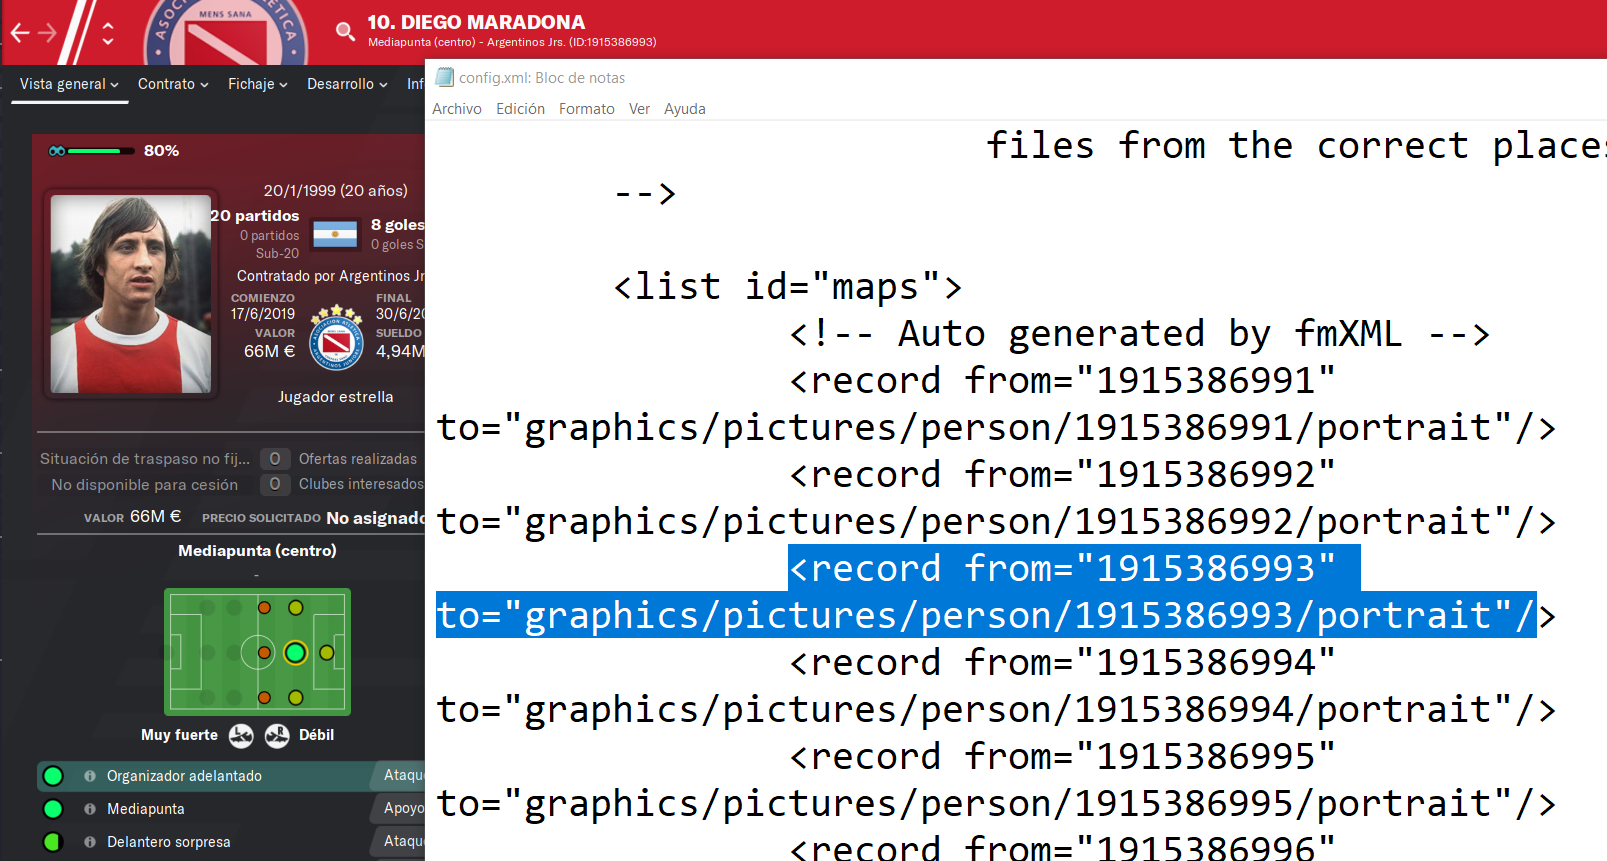1607x861 pixels.
Task: Click the Muy fuerte right foot icon
Action: pyautogui.click(x=241, y=736)
